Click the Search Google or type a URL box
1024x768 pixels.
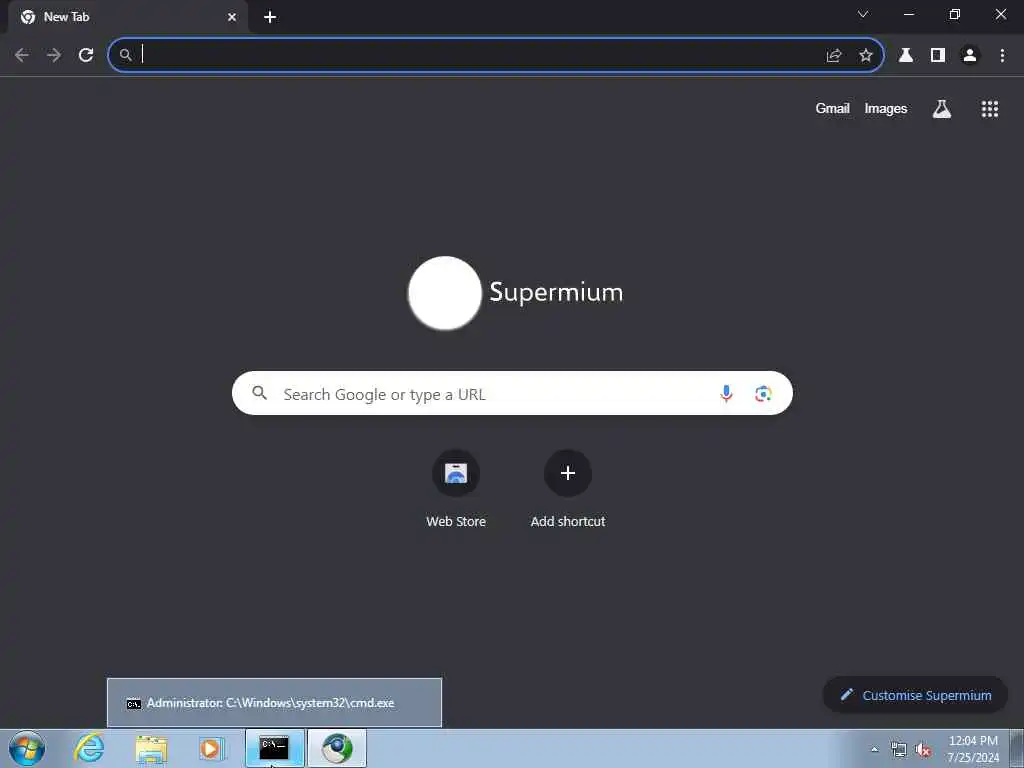[512, 393]
